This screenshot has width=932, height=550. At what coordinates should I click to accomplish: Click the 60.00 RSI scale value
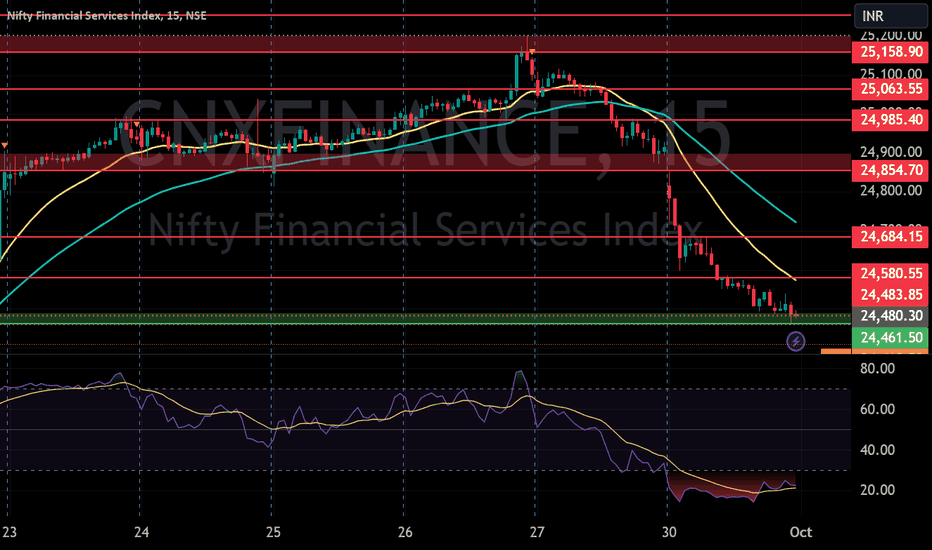(x=877, y=409)
